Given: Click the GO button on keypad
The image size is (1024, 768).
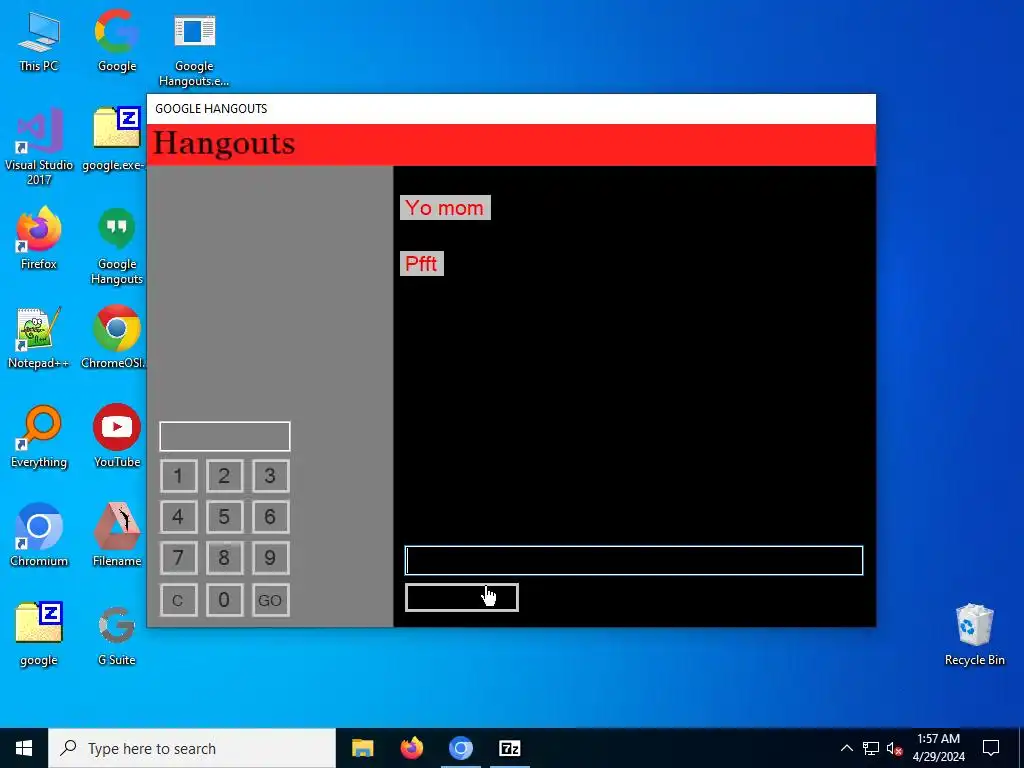Looking at the screenshot, I should click(x=270, y=600).
